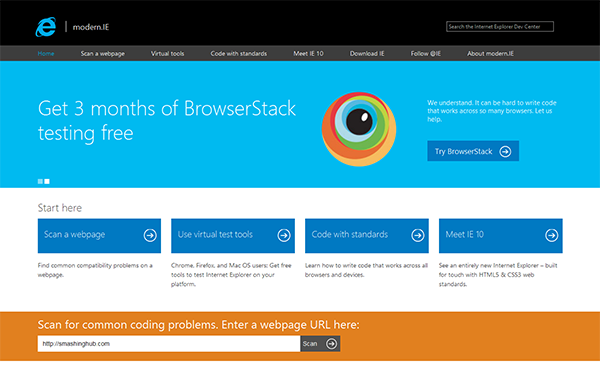
Task: Choose Download IE menu item
Action: [x=367, y=54]
